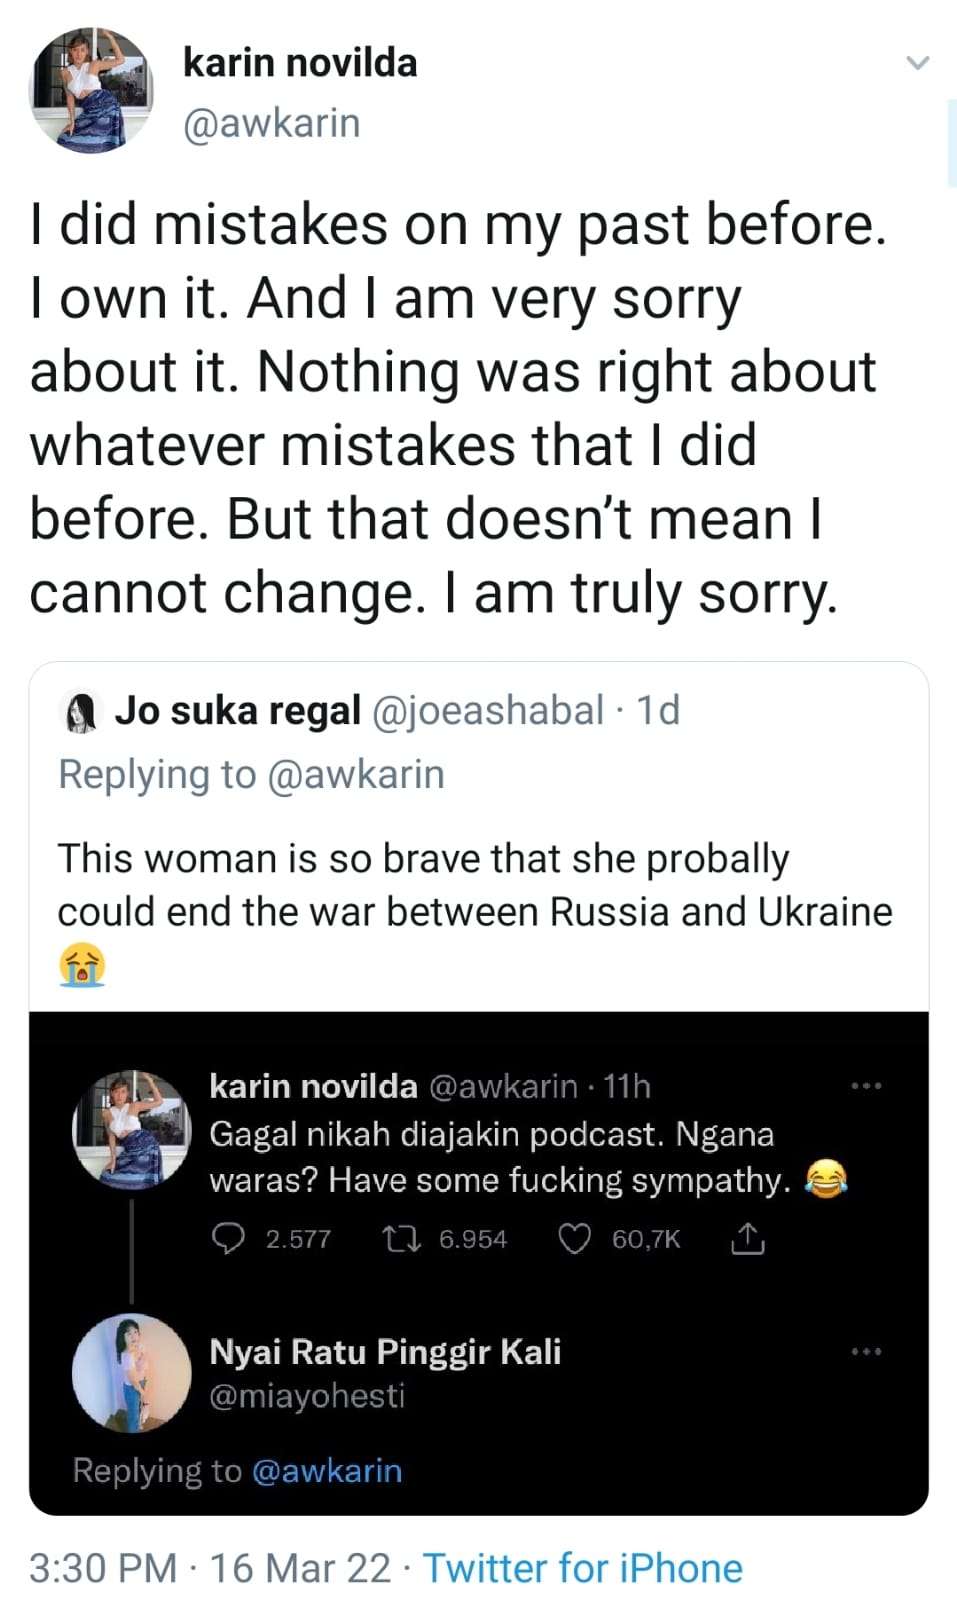957x1600 pixels.
Task: Click the karin novilda display name
Action: pos(300,63)
